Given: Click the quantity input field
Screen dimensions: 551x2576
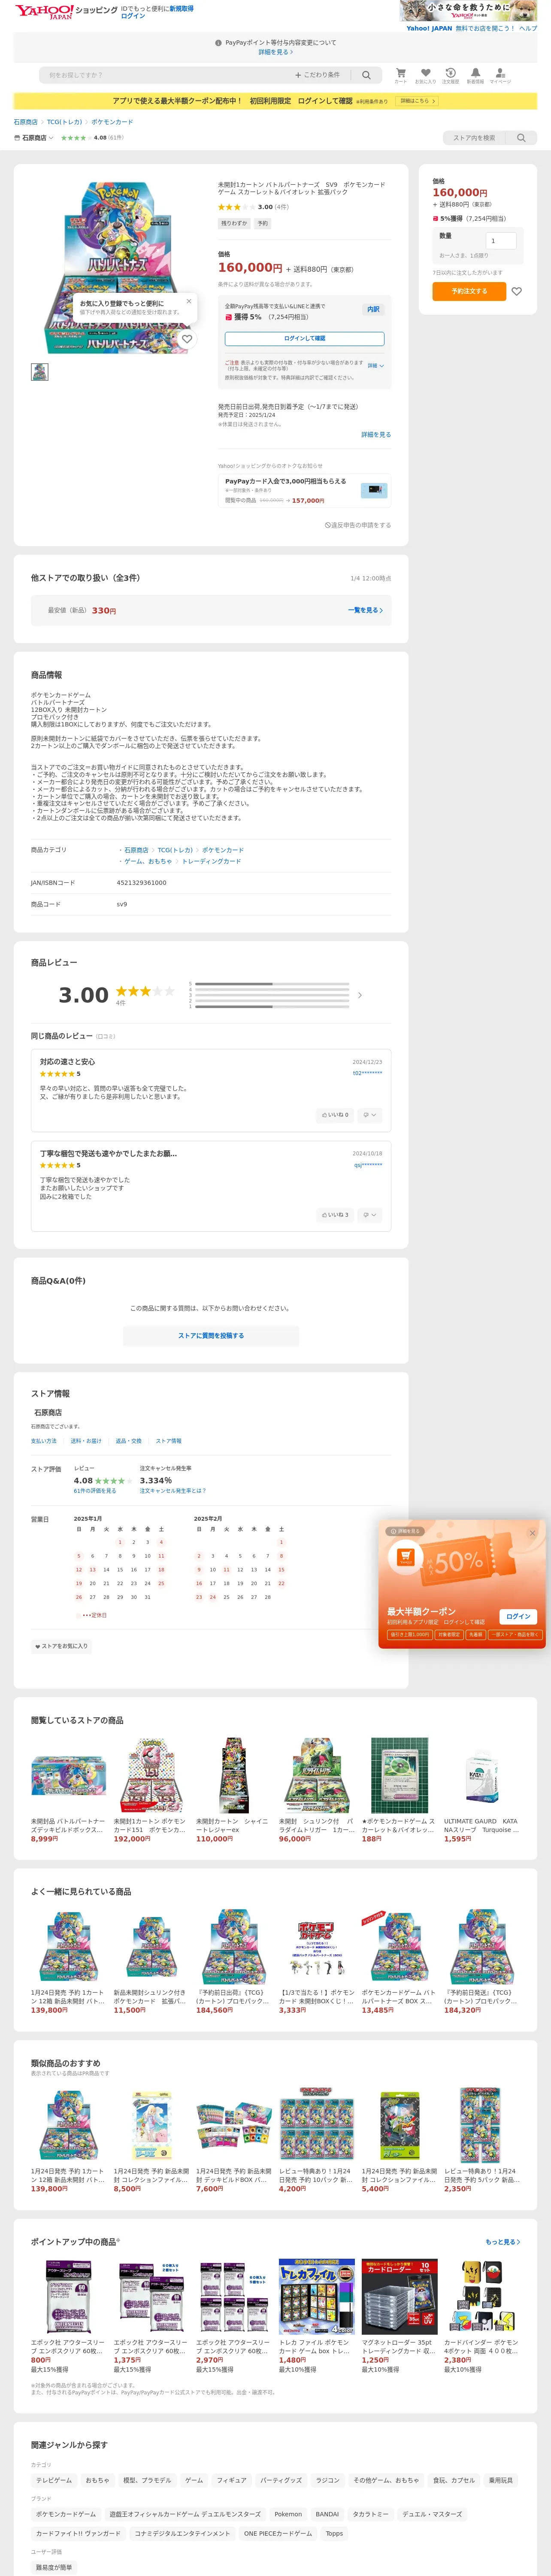Looking at the screenshot, I should tap(500, 240).
